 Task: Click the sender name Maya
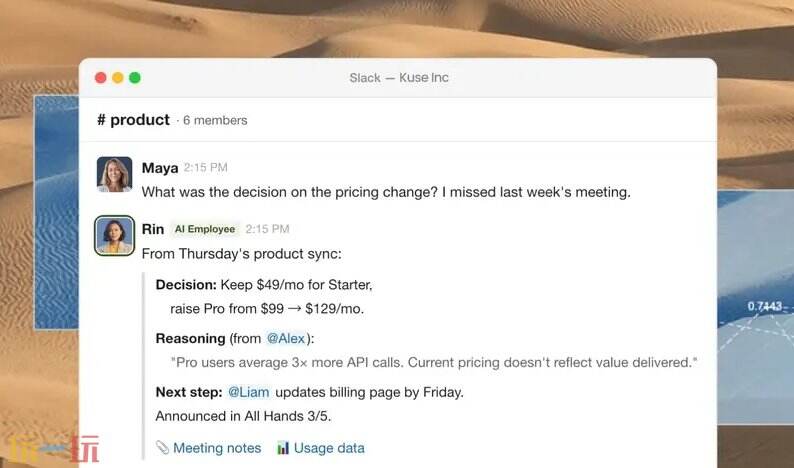[159, 168]
